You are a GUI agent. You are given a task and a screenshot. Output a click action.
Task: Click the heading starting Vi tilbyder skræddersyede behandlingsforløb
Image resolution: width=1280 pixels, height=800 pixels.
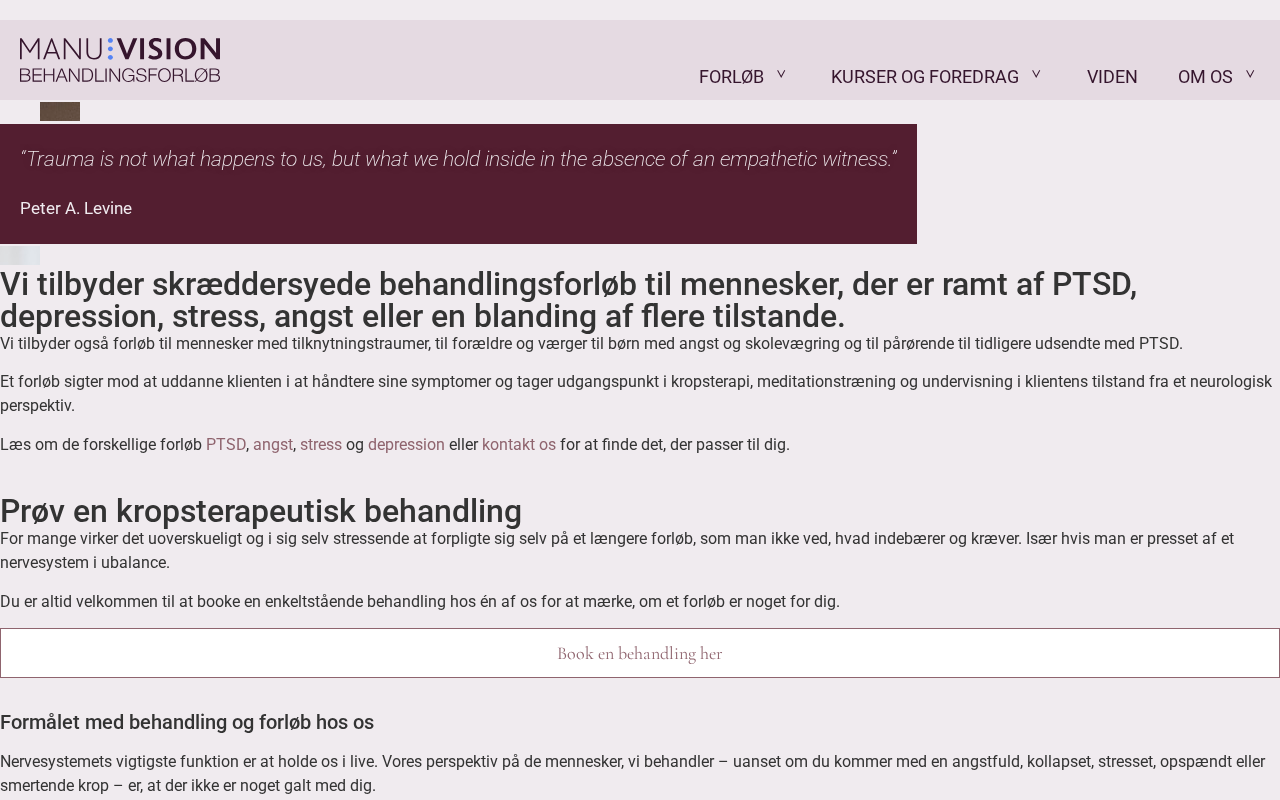point(568,300)
